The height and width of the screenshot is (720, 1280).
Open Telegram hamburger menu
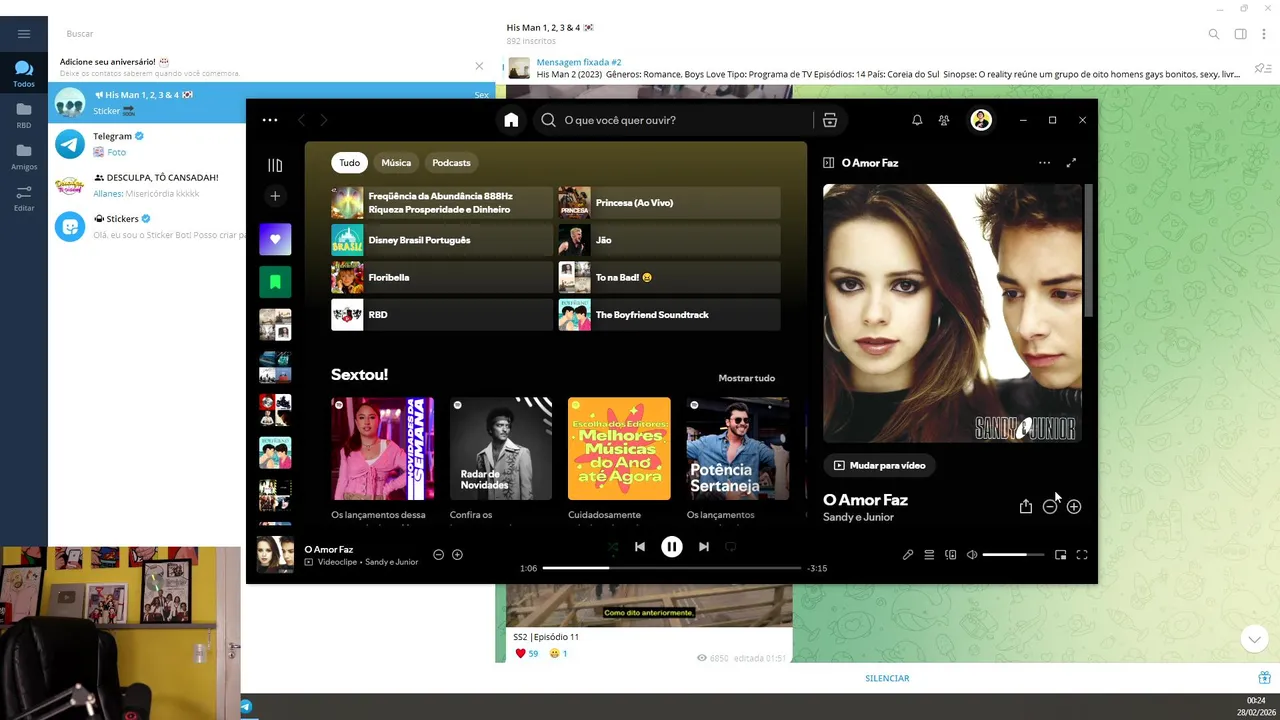click(x=24, y=34)
